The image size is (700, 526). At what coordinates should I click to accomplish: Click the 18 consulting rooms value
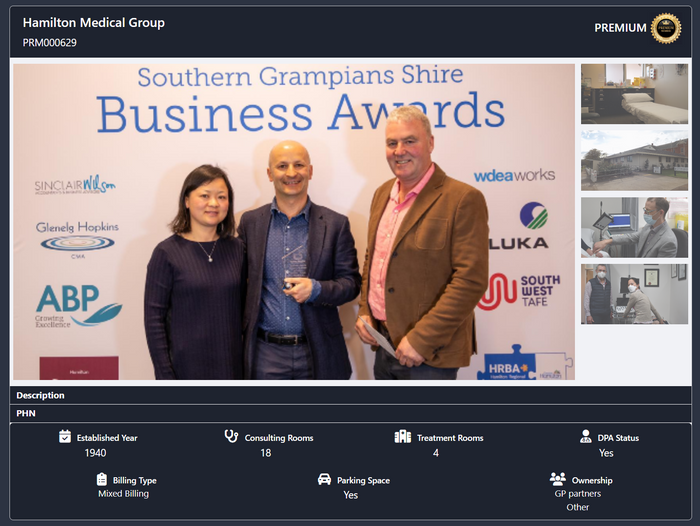click(x=266, y=453)
